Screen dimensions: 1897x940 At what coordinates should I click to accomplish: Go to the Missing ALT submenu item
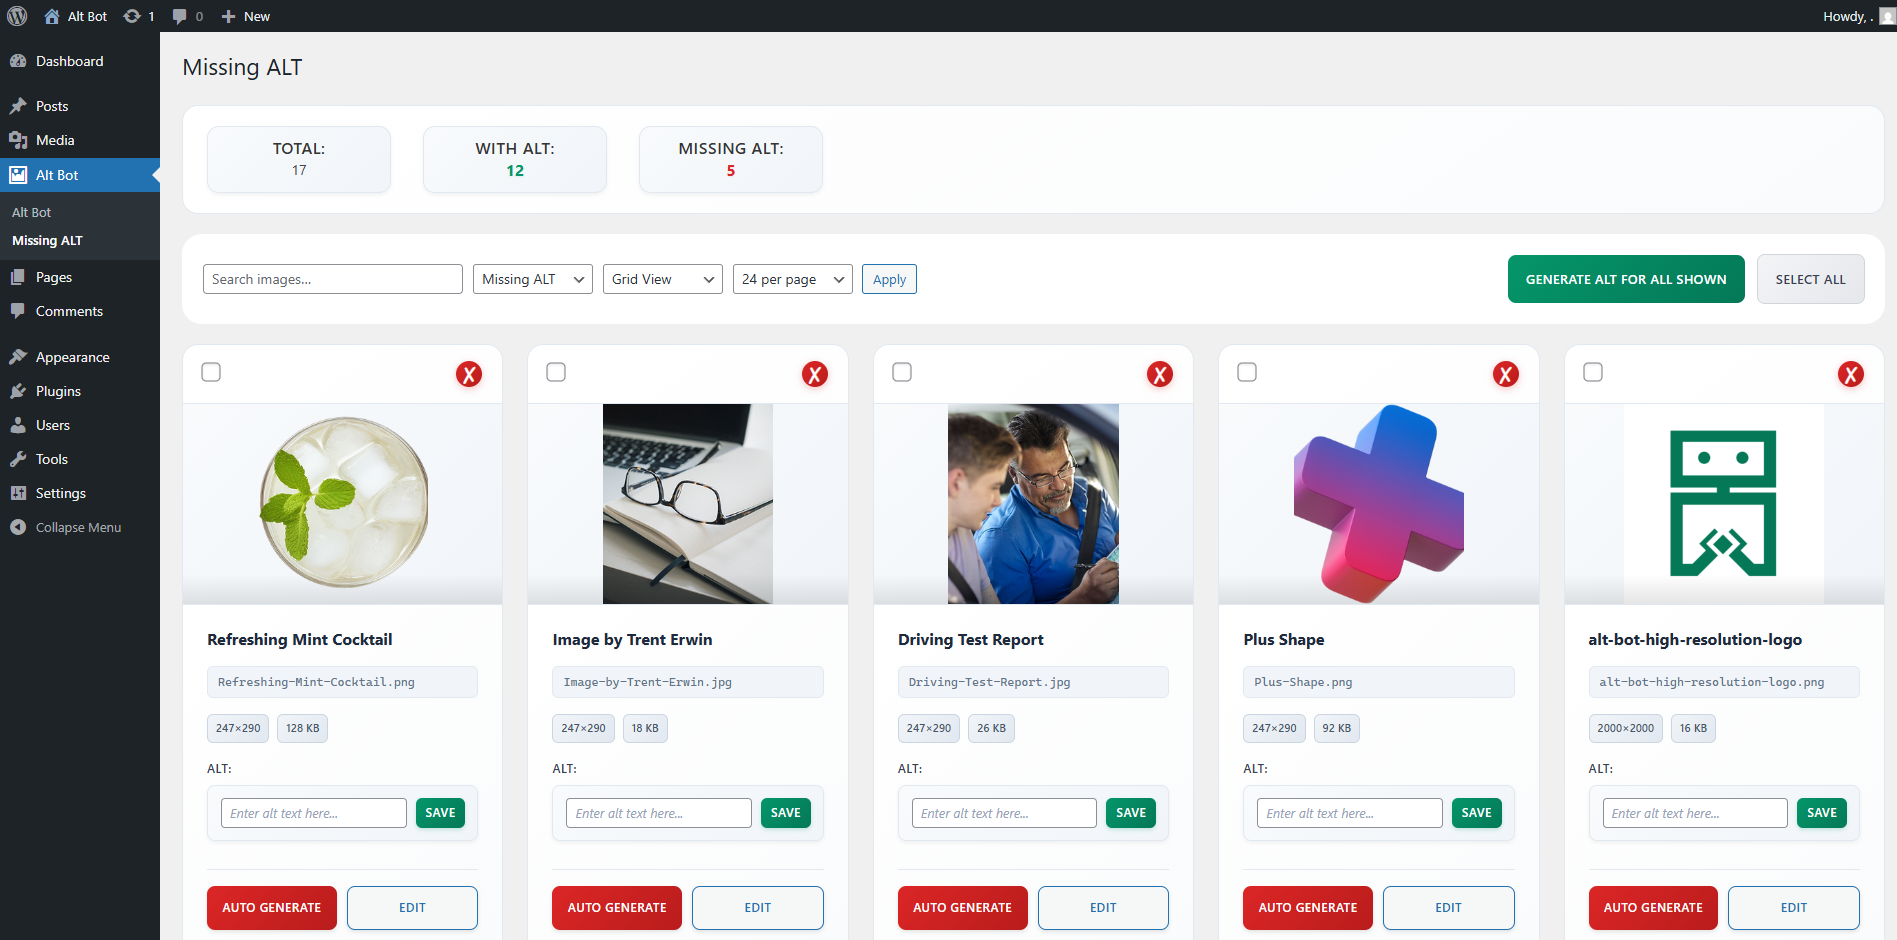tap(46, 240)
